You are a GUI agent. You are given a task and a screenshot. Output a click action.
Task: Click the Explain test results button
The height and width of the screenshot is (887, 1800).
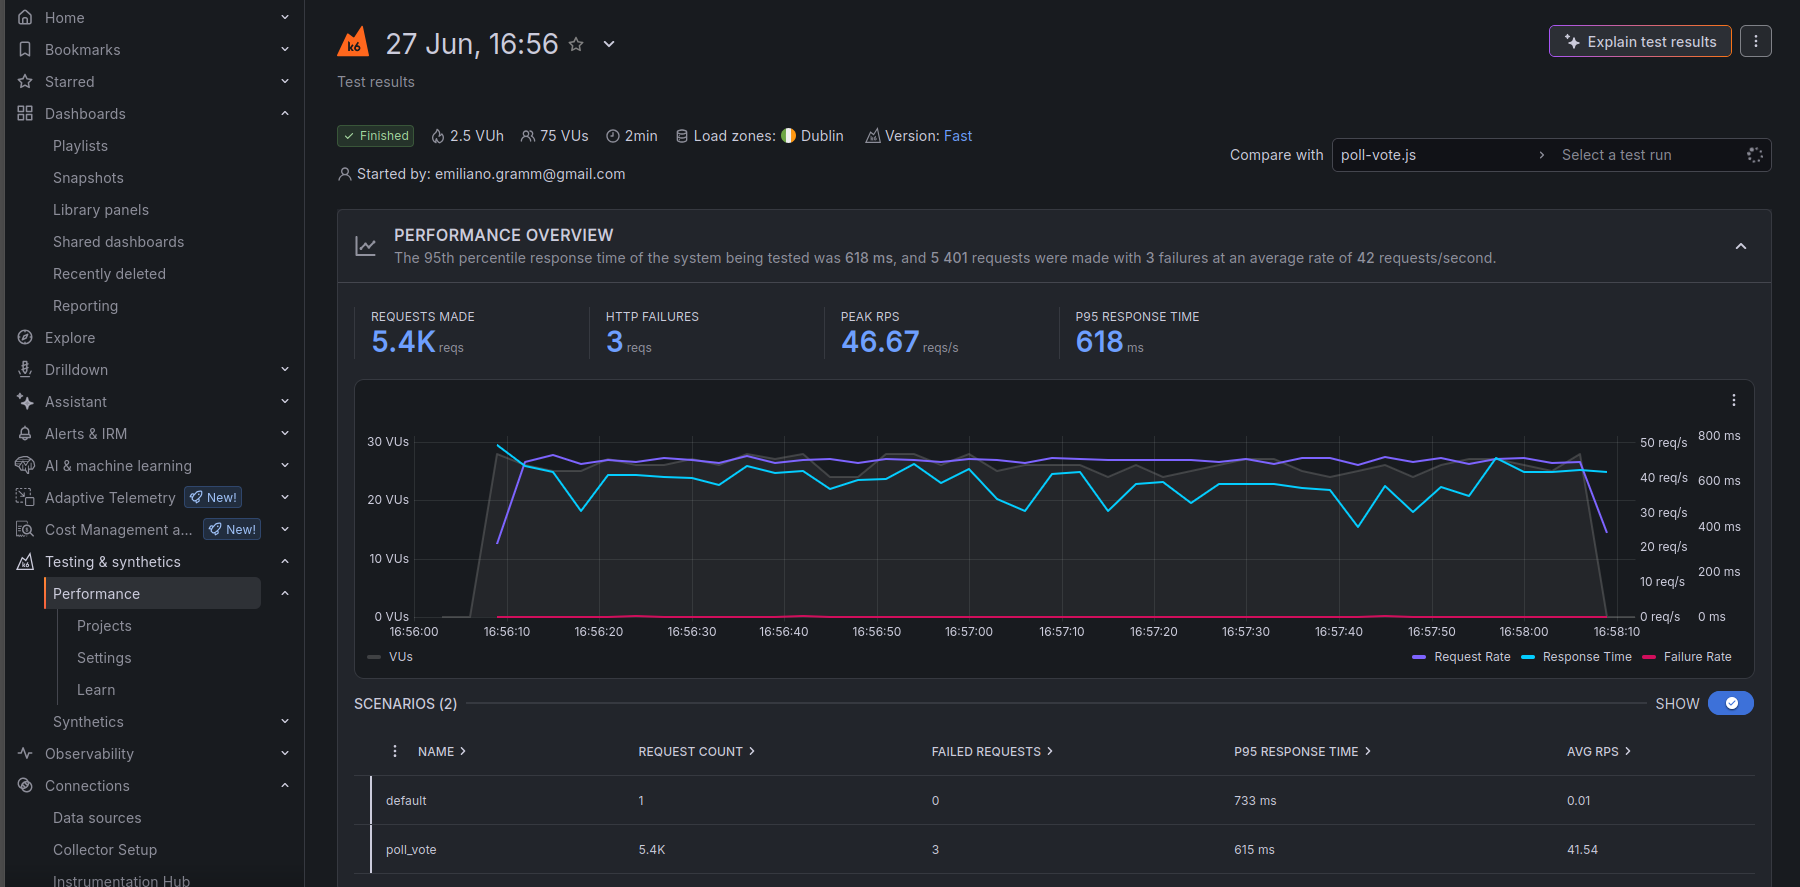[1640, 41]
